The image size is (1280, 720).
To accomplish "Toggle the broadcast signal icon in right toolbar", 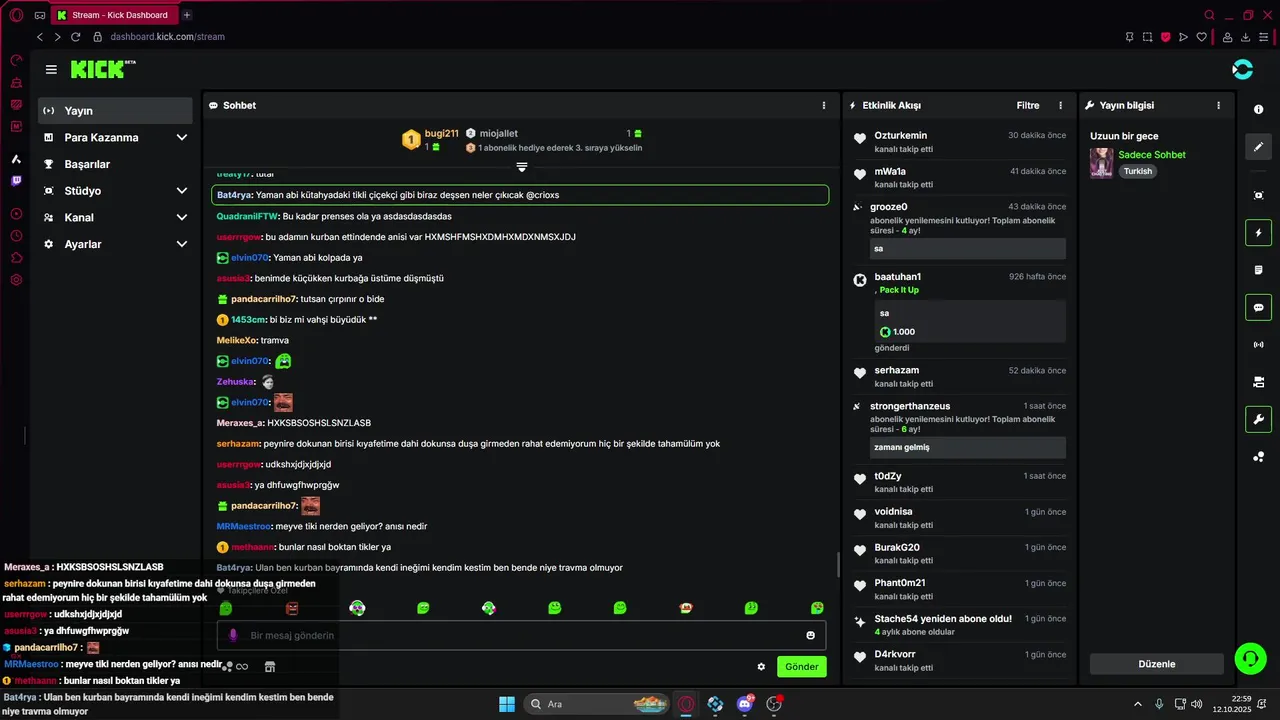I will [1258, 345].
